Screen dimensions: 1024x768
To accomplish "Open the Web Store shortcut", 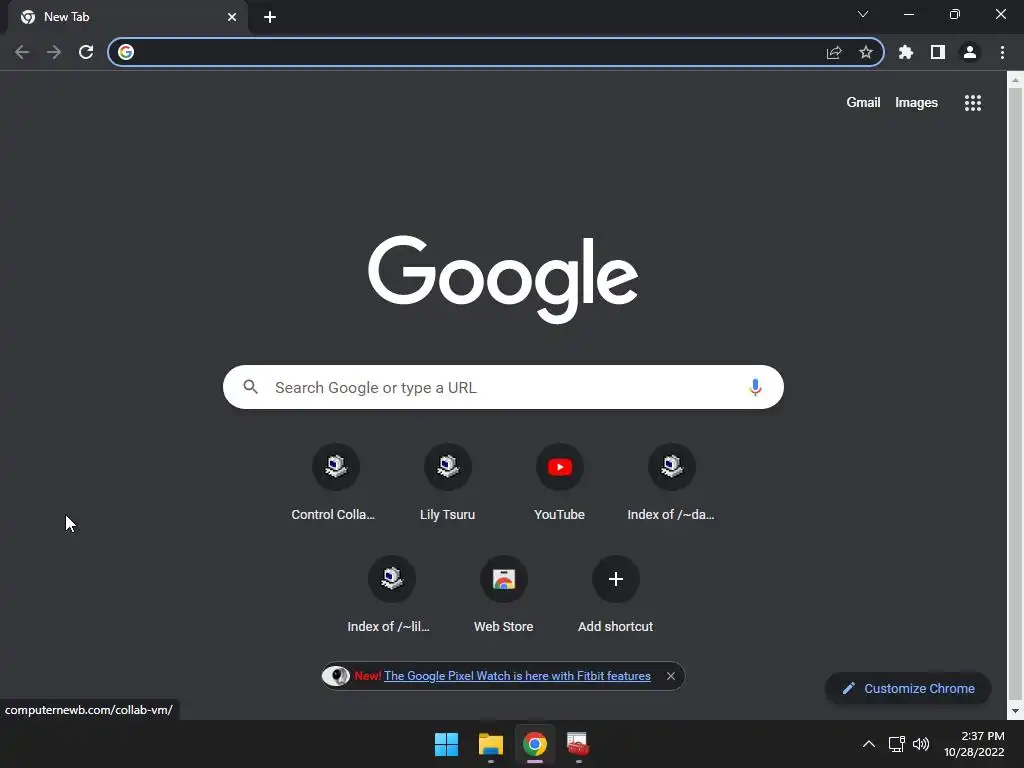I will tap(504, 594).
